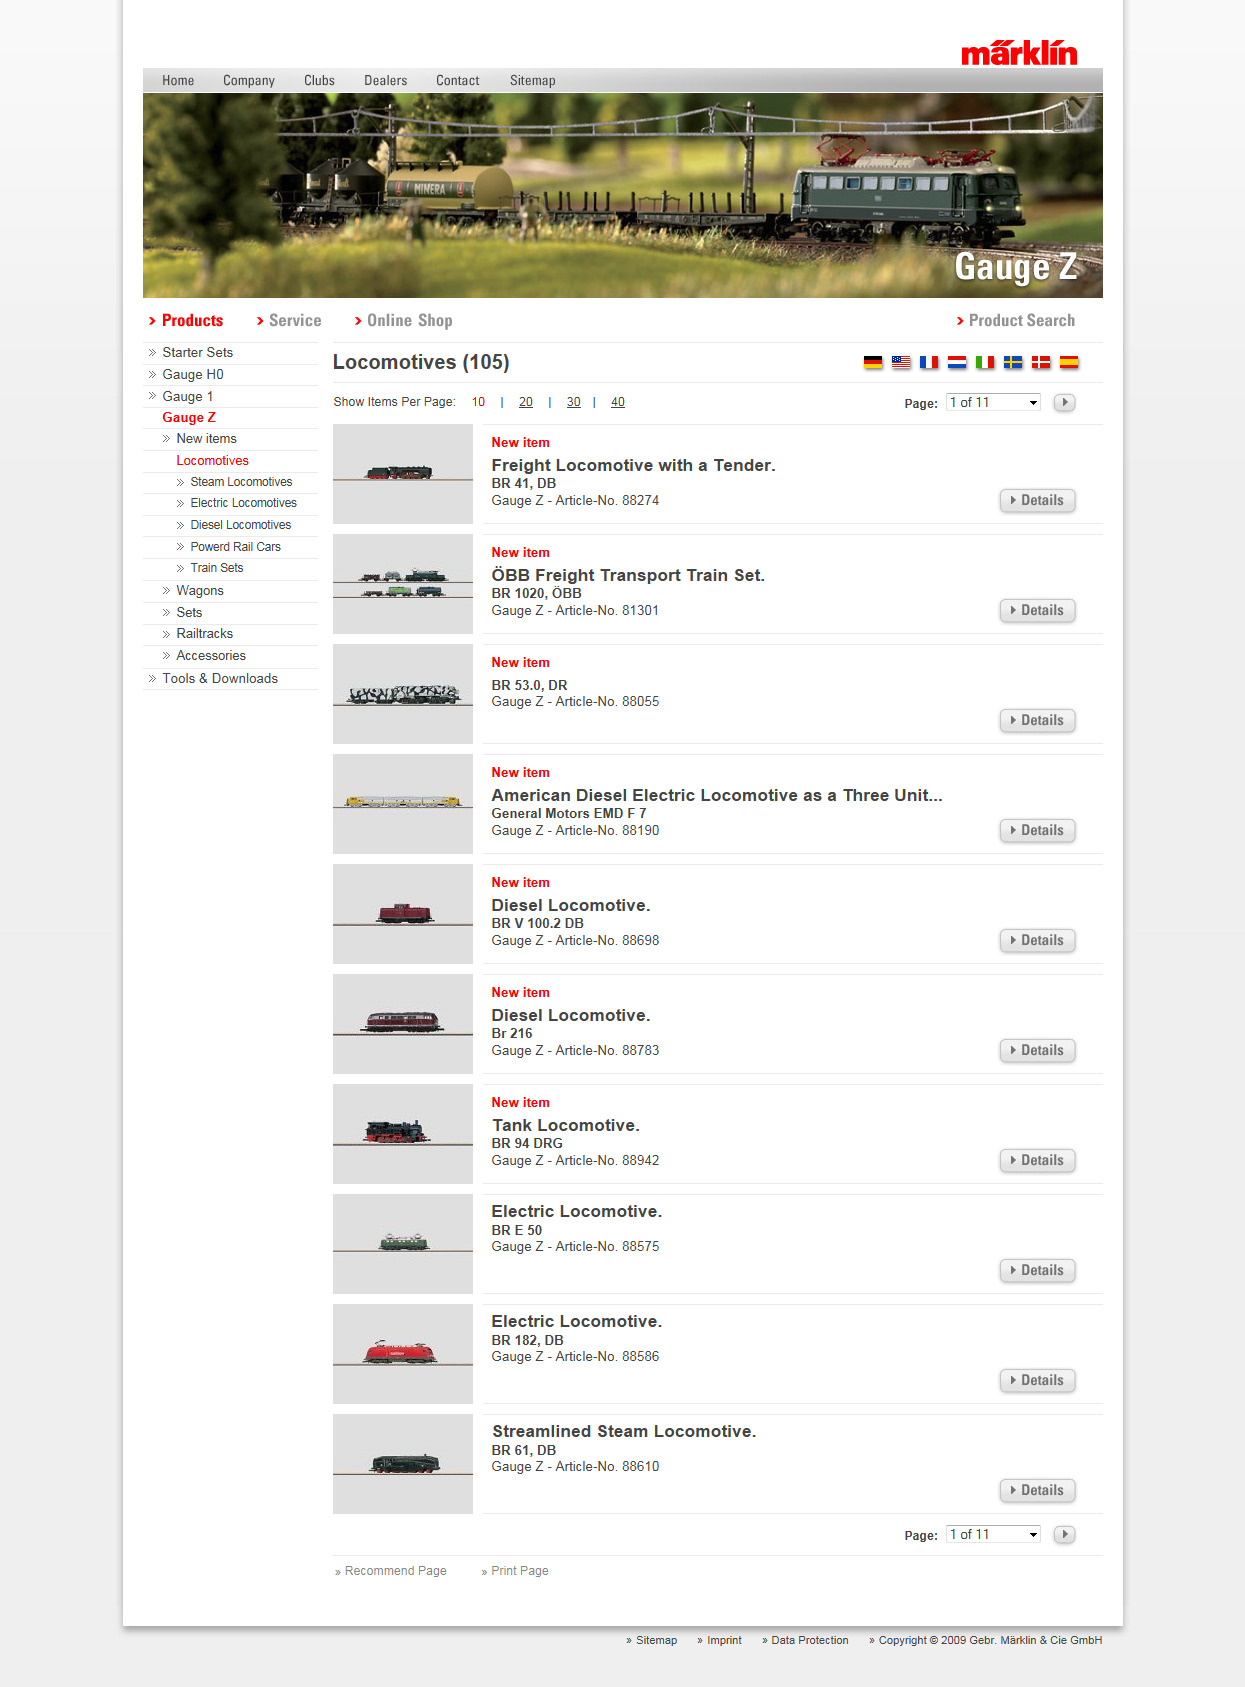Switch language using the German flag
The image size is (1245, 1687).
coord(873,362)
